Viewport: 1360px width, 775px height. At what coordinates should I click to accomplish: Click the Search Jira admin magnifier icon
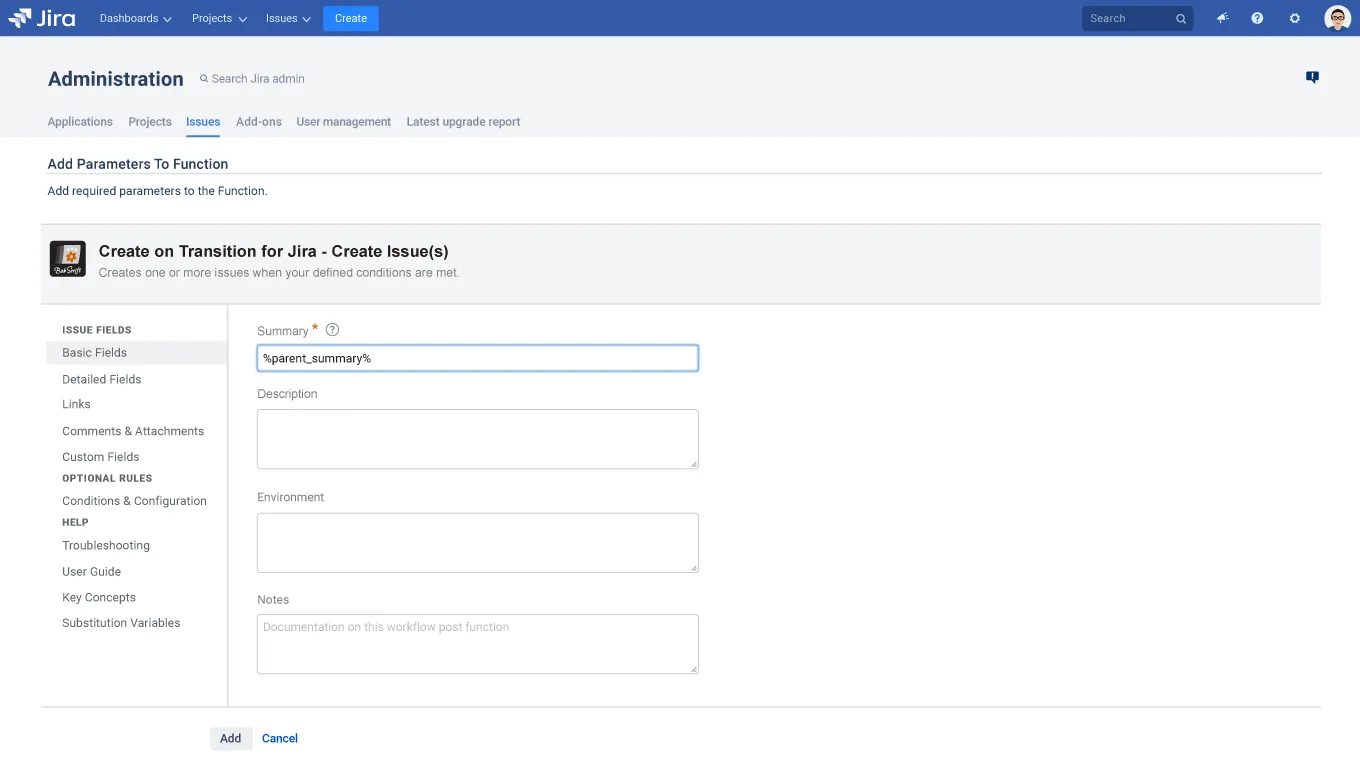coord(204,78)
